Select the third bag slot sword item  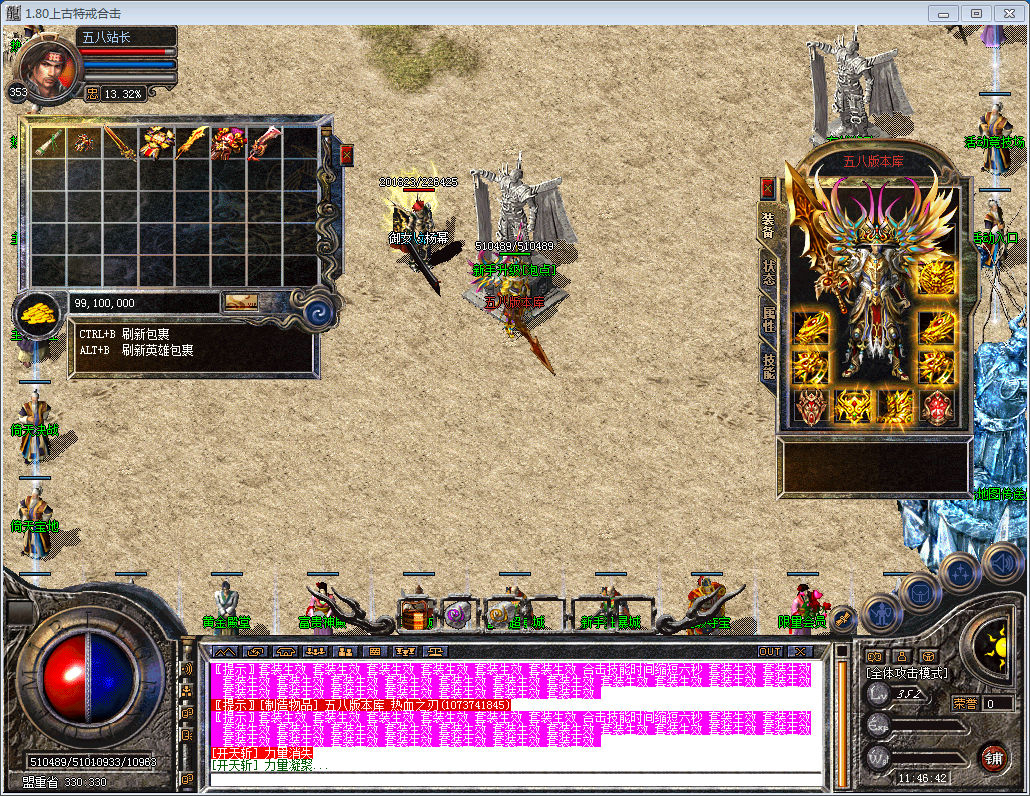(x=120, y=143)
